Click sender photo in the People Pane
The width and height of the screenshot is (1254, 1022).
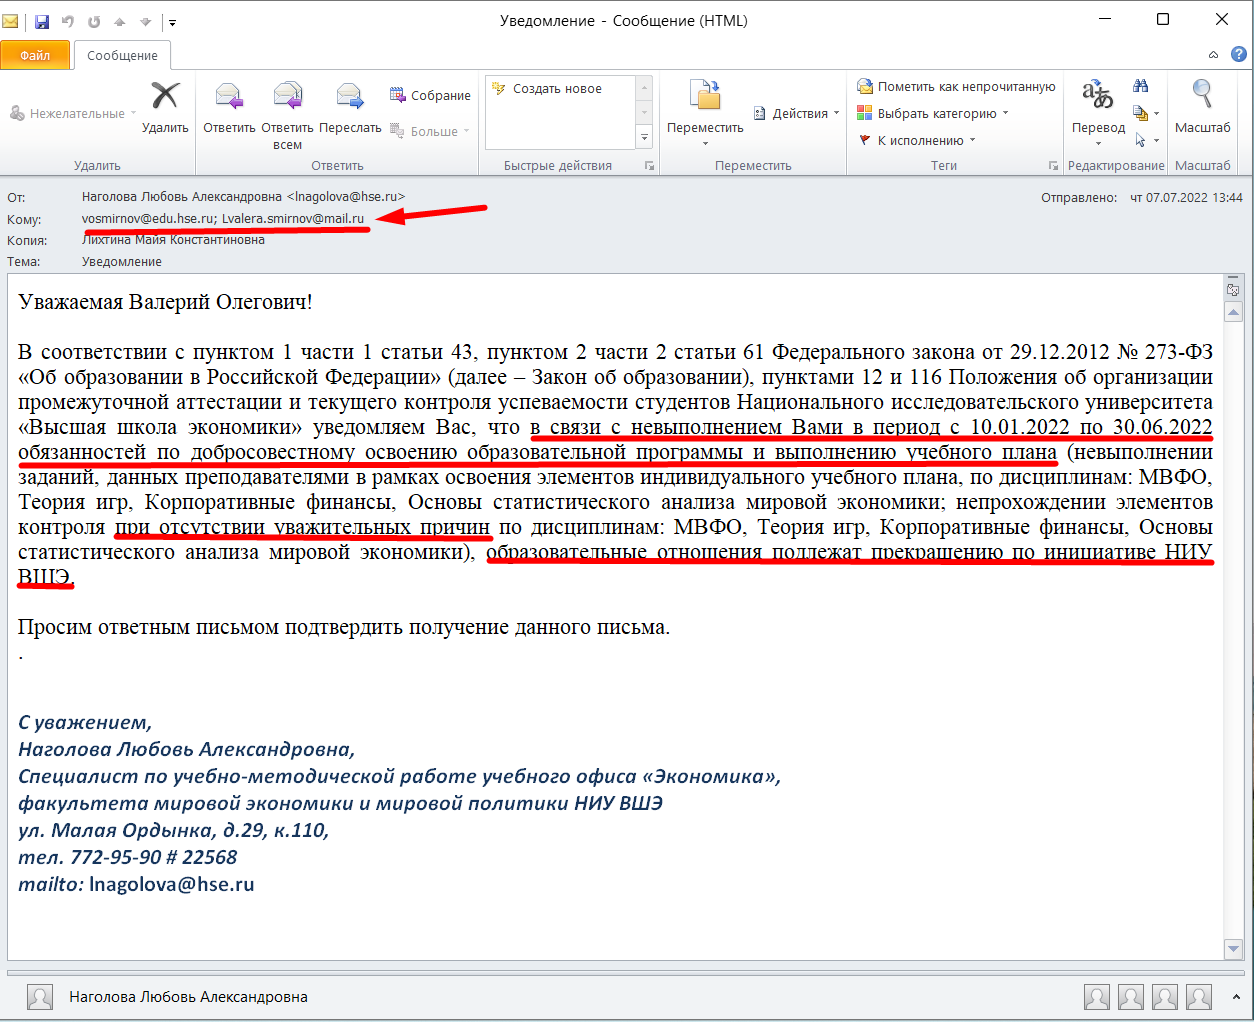coord(40,997)
